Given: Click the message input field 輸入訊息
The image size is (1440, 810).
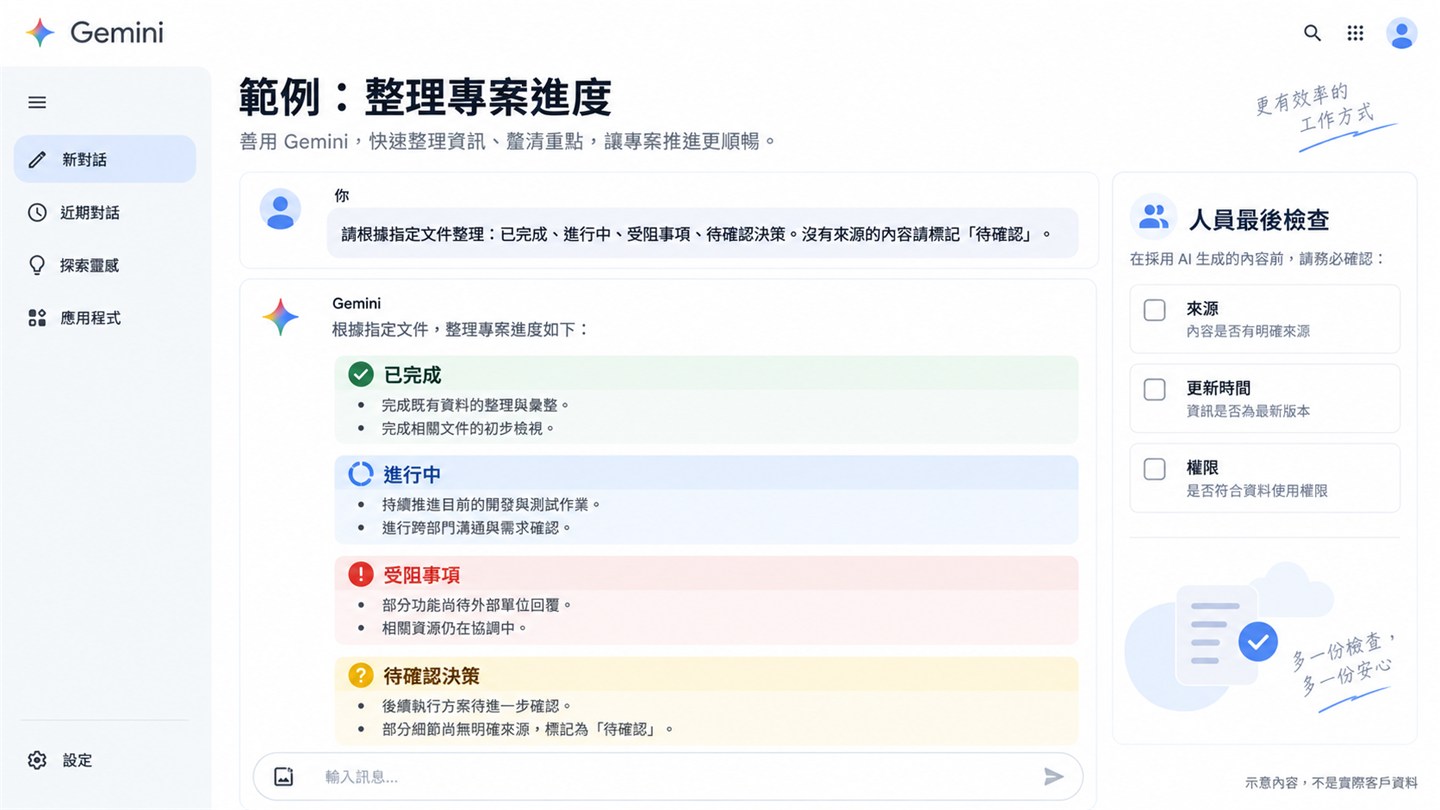Looking at the screenshot, I should pos(670,776).
